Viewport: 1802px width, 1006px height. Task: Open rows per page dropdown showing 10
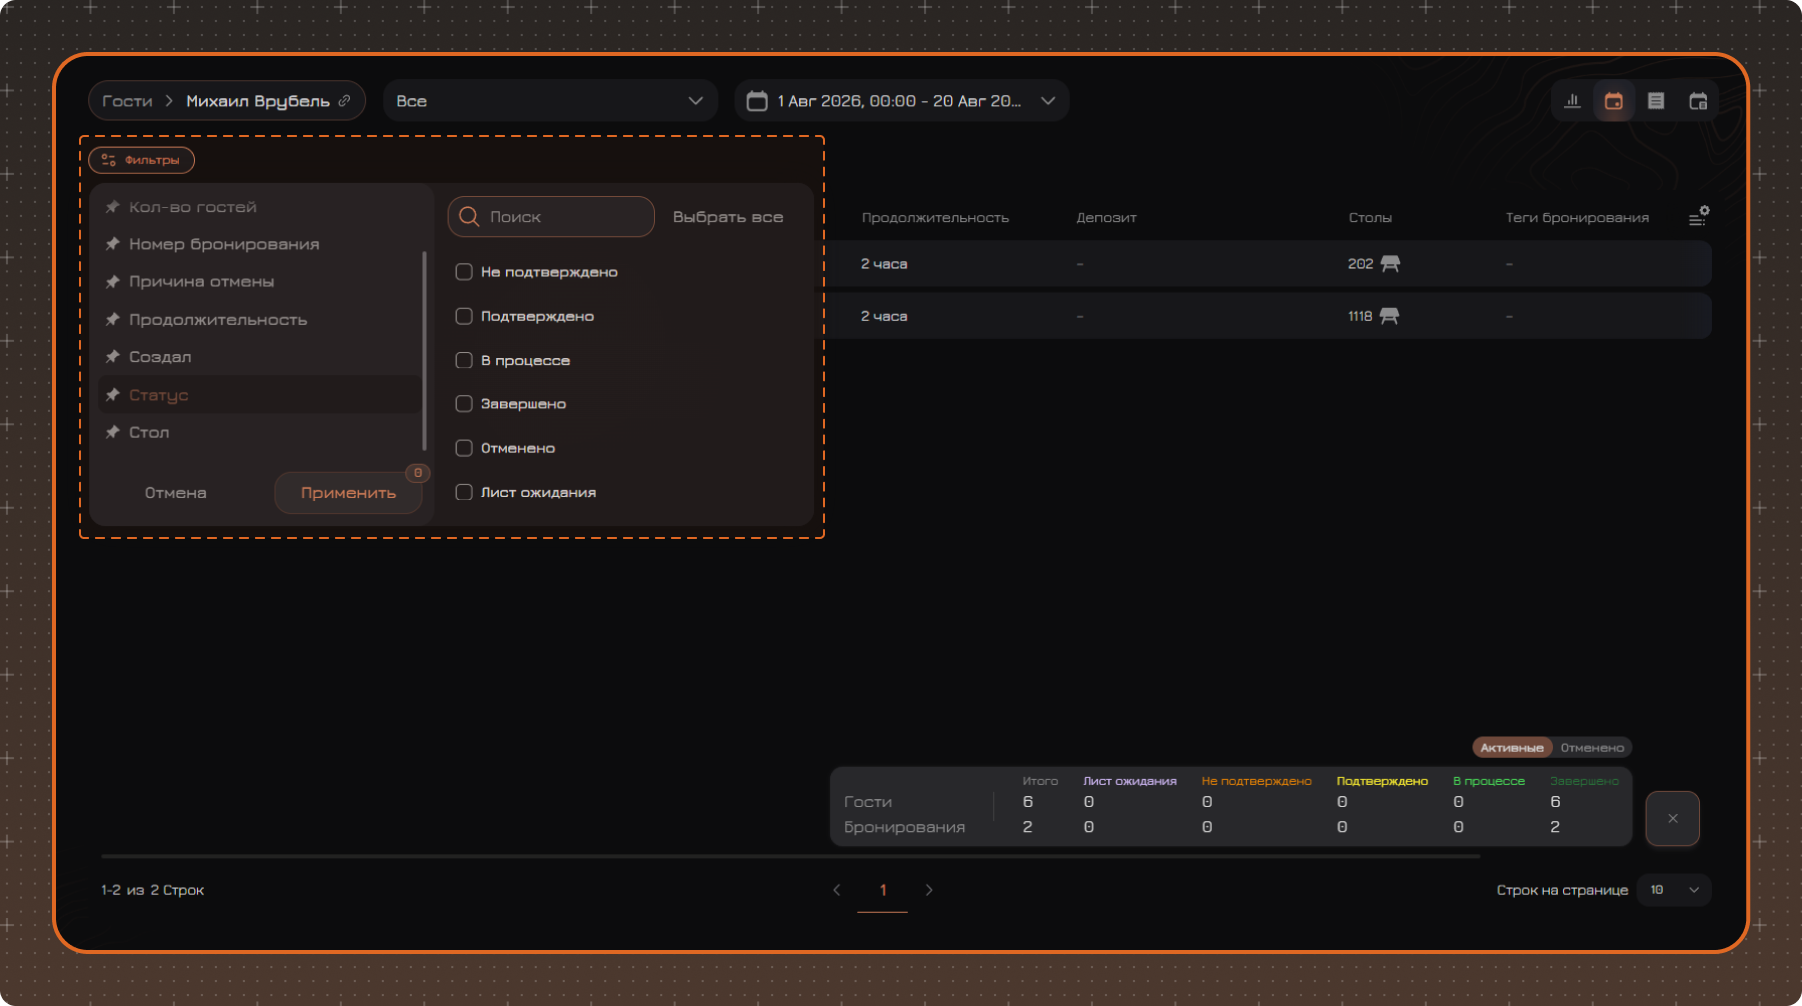coord(1674,890)
